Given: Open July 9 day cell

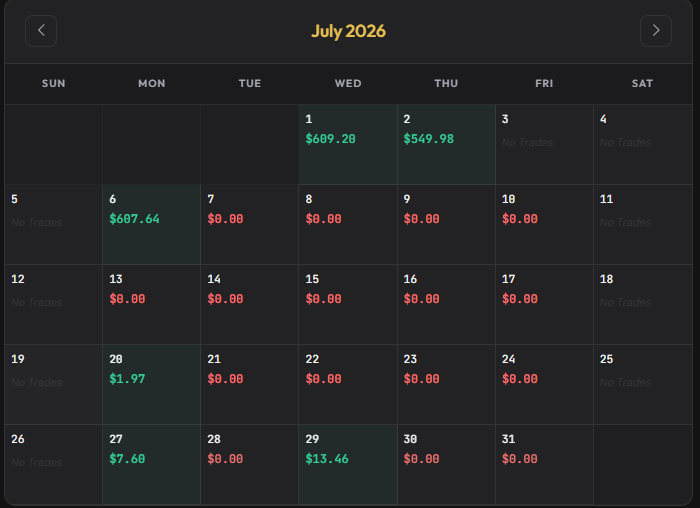Looking at the screenshot, I should 446,225.
